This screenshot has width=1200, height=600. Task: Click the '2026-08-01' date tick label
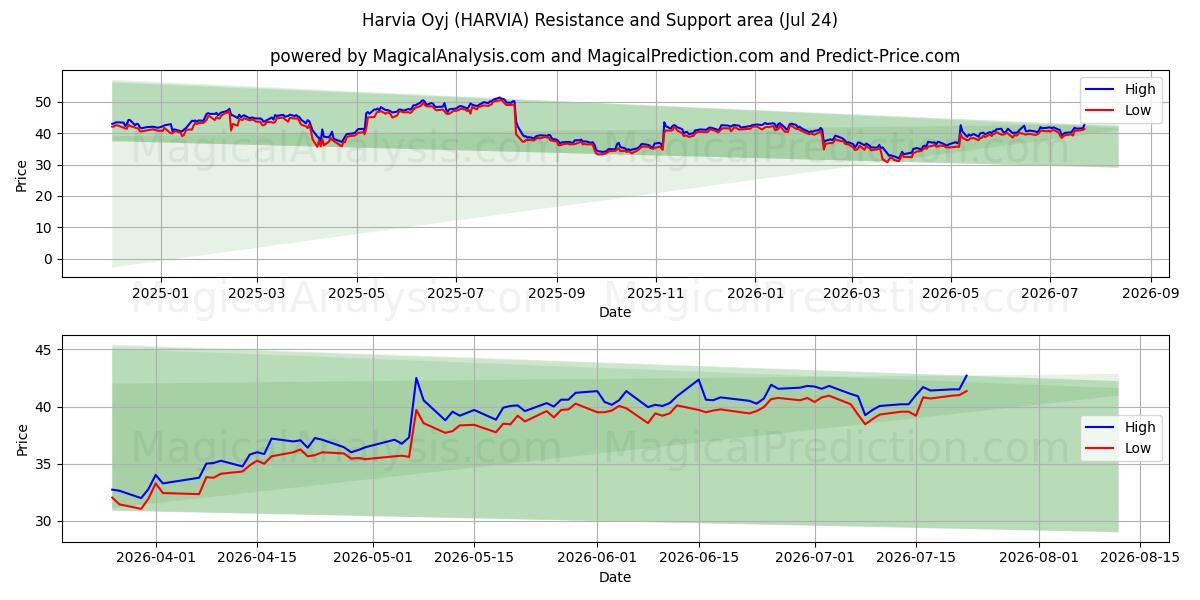point(1039,558)
